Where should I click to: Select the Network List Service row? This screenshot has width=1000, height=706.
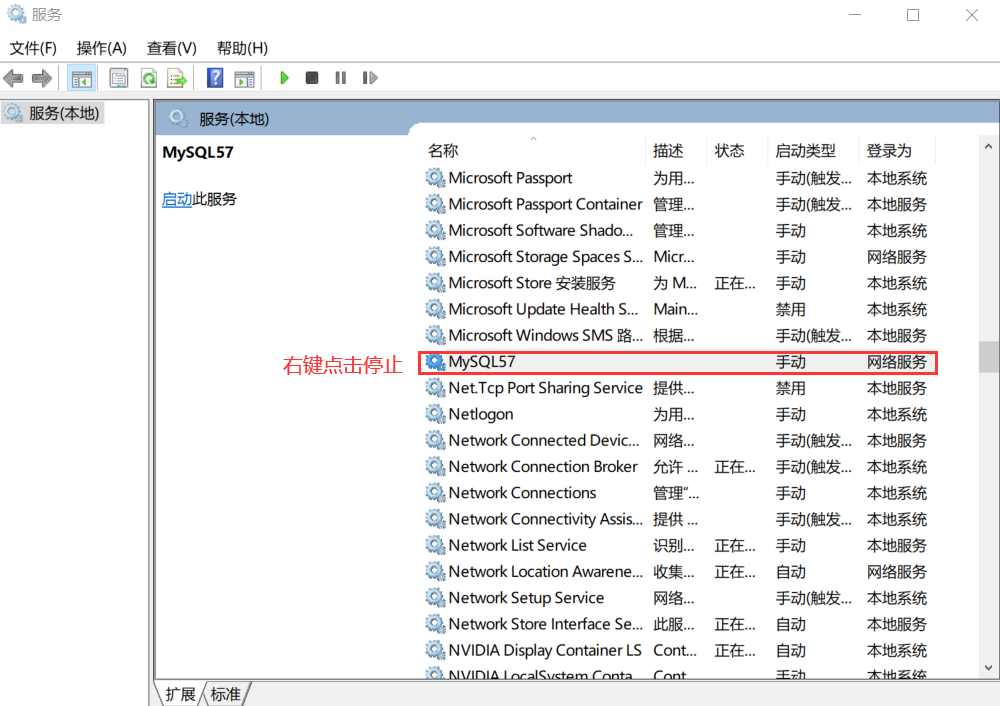(x=678, y=545)
